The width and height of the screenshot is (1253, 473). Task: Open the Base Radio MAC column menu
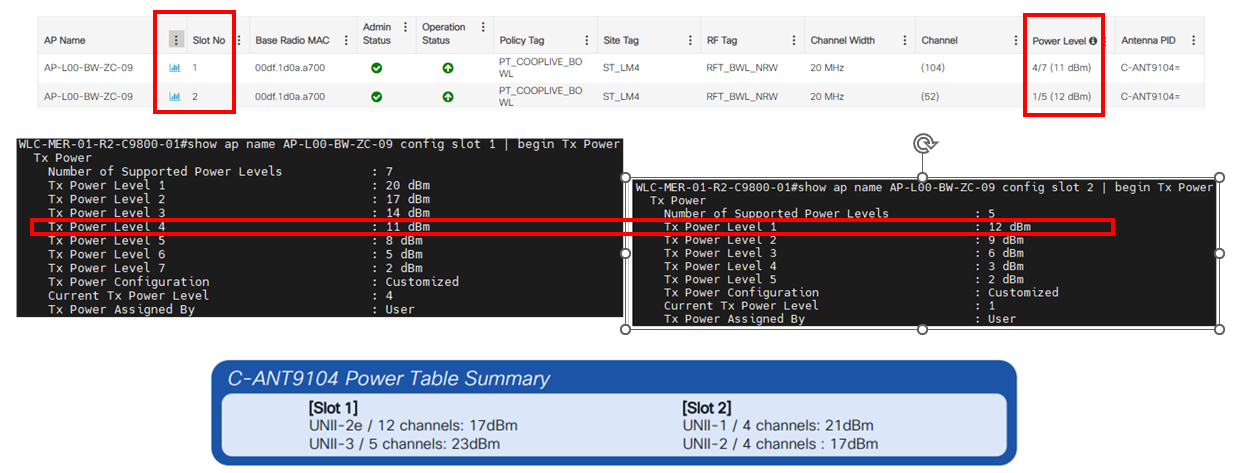[347, 40]
